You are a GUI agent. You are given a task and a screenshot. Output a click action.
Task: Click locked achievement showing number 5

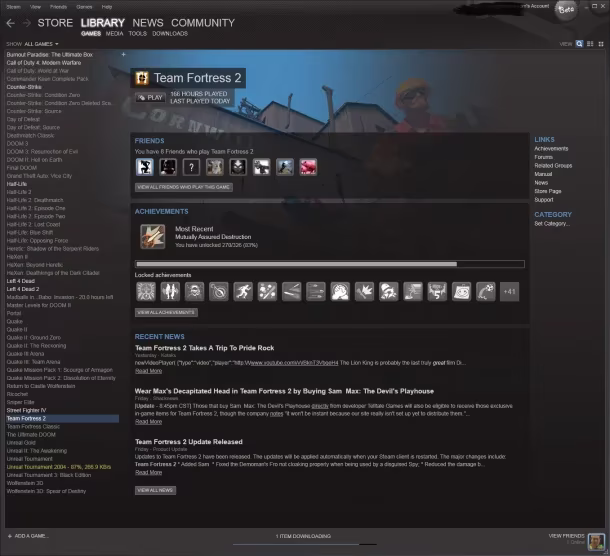(x=437, y=292)
